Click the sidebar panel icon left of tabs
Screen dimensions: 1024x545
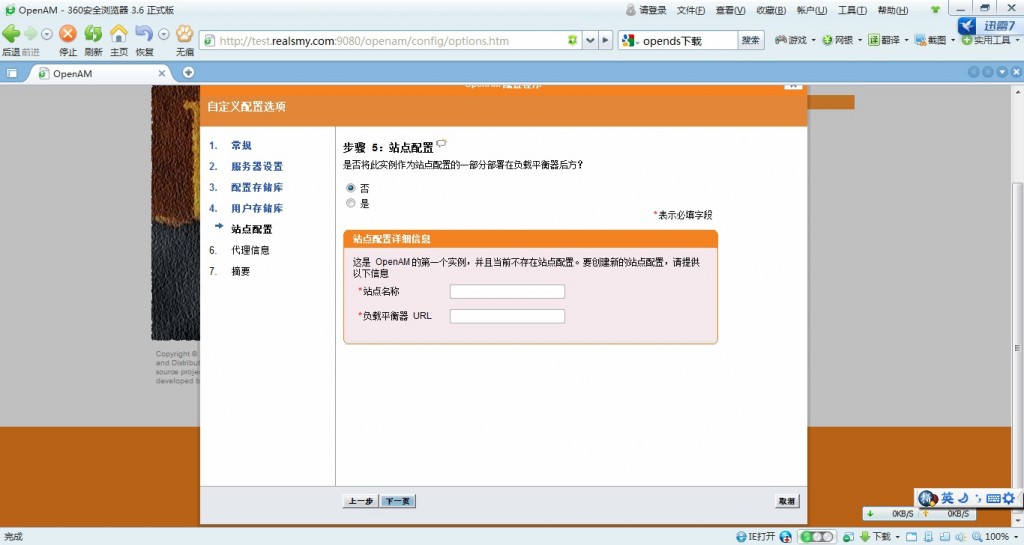click(12, 73)
